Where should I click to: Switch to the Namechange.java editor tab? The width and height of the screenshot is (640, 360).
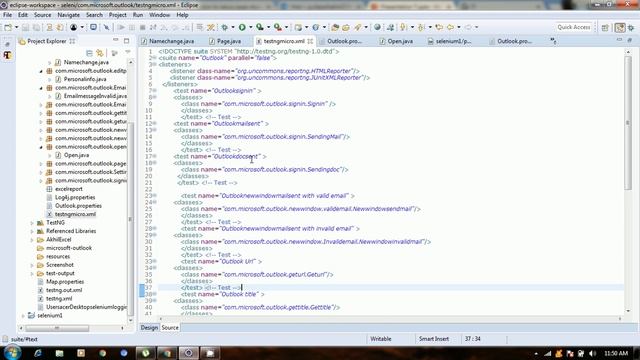coord(168,41)
